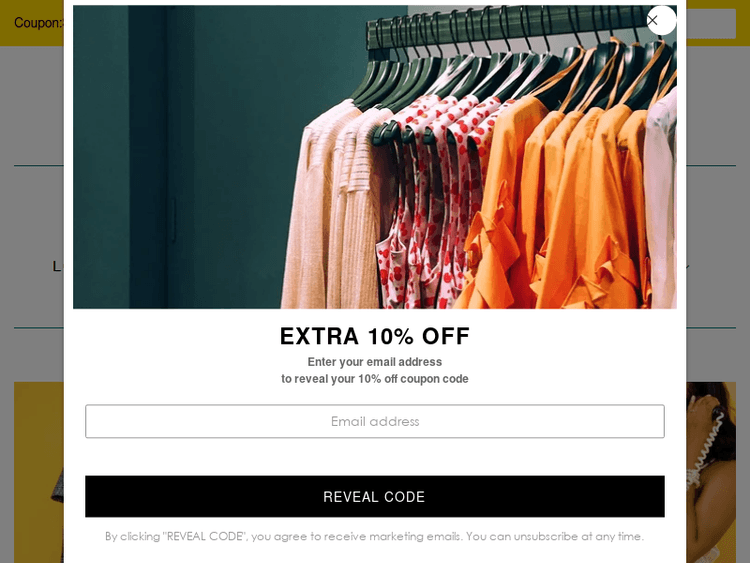This screenshot has height=563, width=750.
Task: Click the woman with phone background image
Action: click(711, 472)
